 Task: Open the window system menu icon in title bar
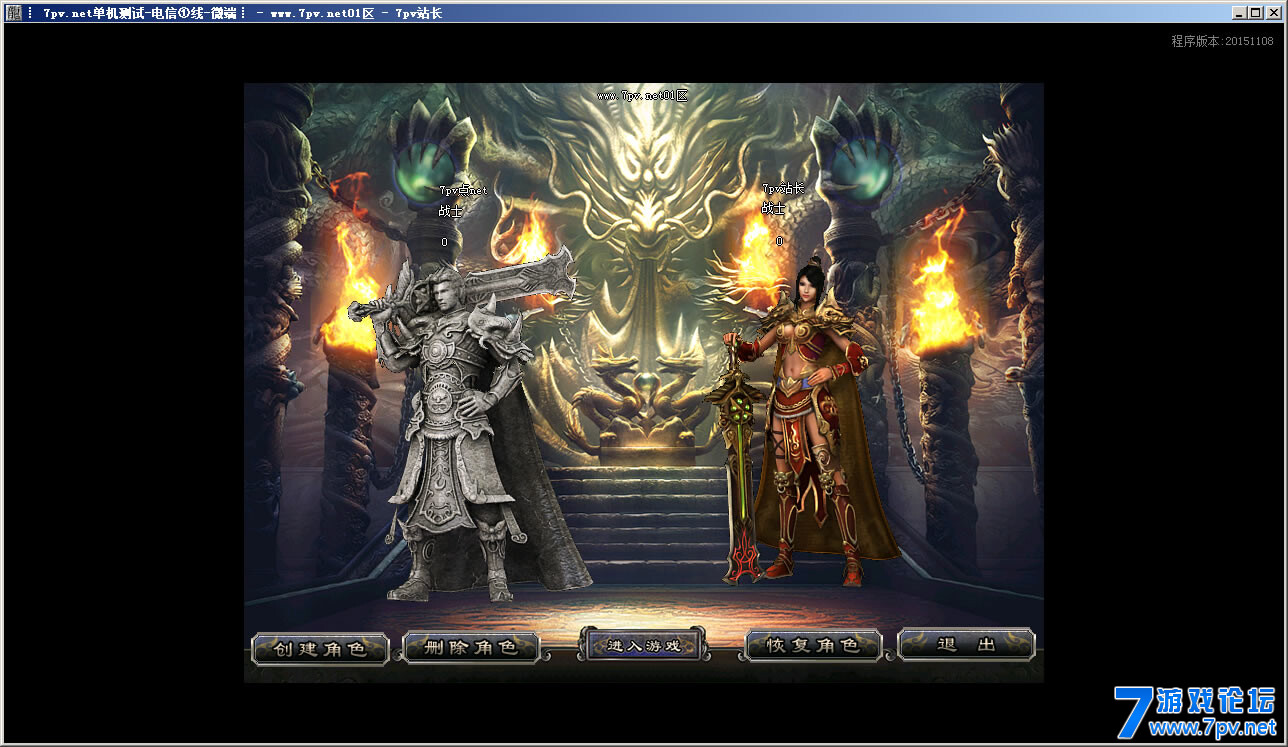coord(12,13)
